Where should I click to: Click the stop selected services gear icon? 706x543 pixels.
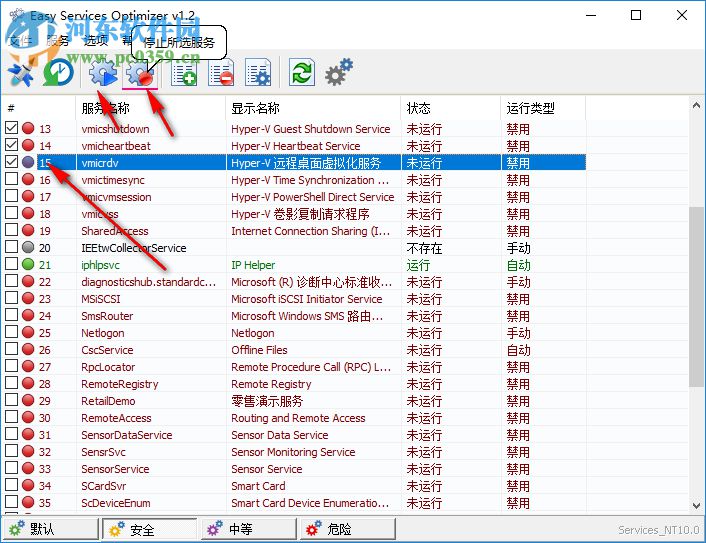tap(140, 73)
